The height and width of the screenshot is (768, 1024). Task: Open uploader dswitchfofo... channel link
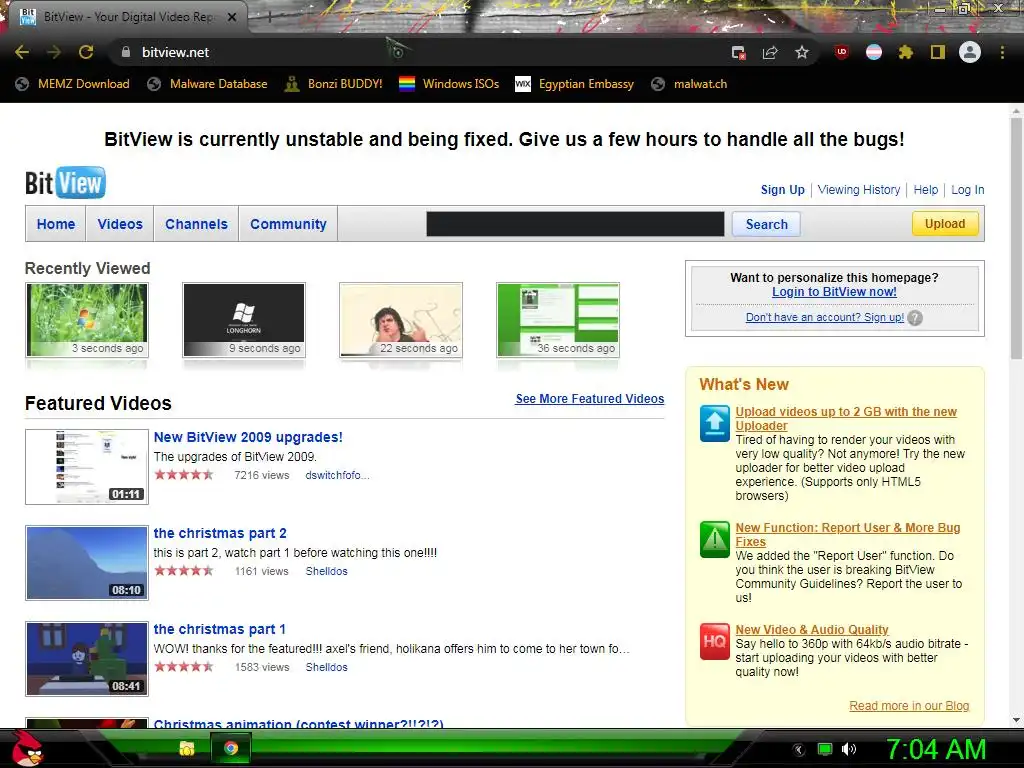(337, 475)
